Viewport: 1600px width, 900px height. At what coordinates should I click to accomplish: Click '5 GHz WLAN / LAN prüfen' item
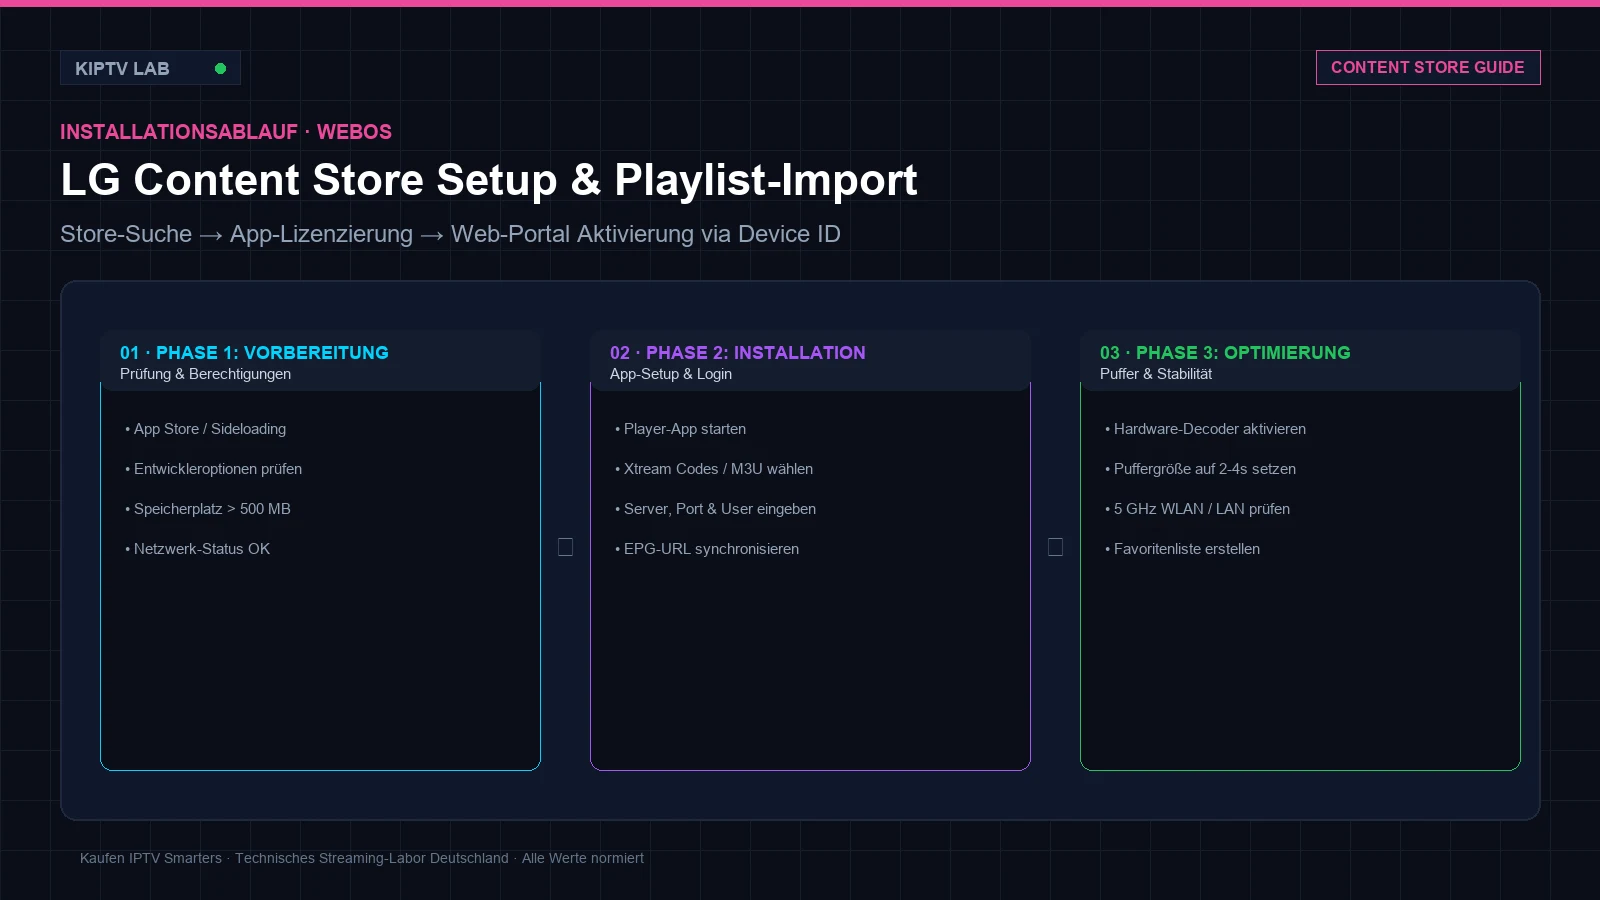pos(1198,509)
